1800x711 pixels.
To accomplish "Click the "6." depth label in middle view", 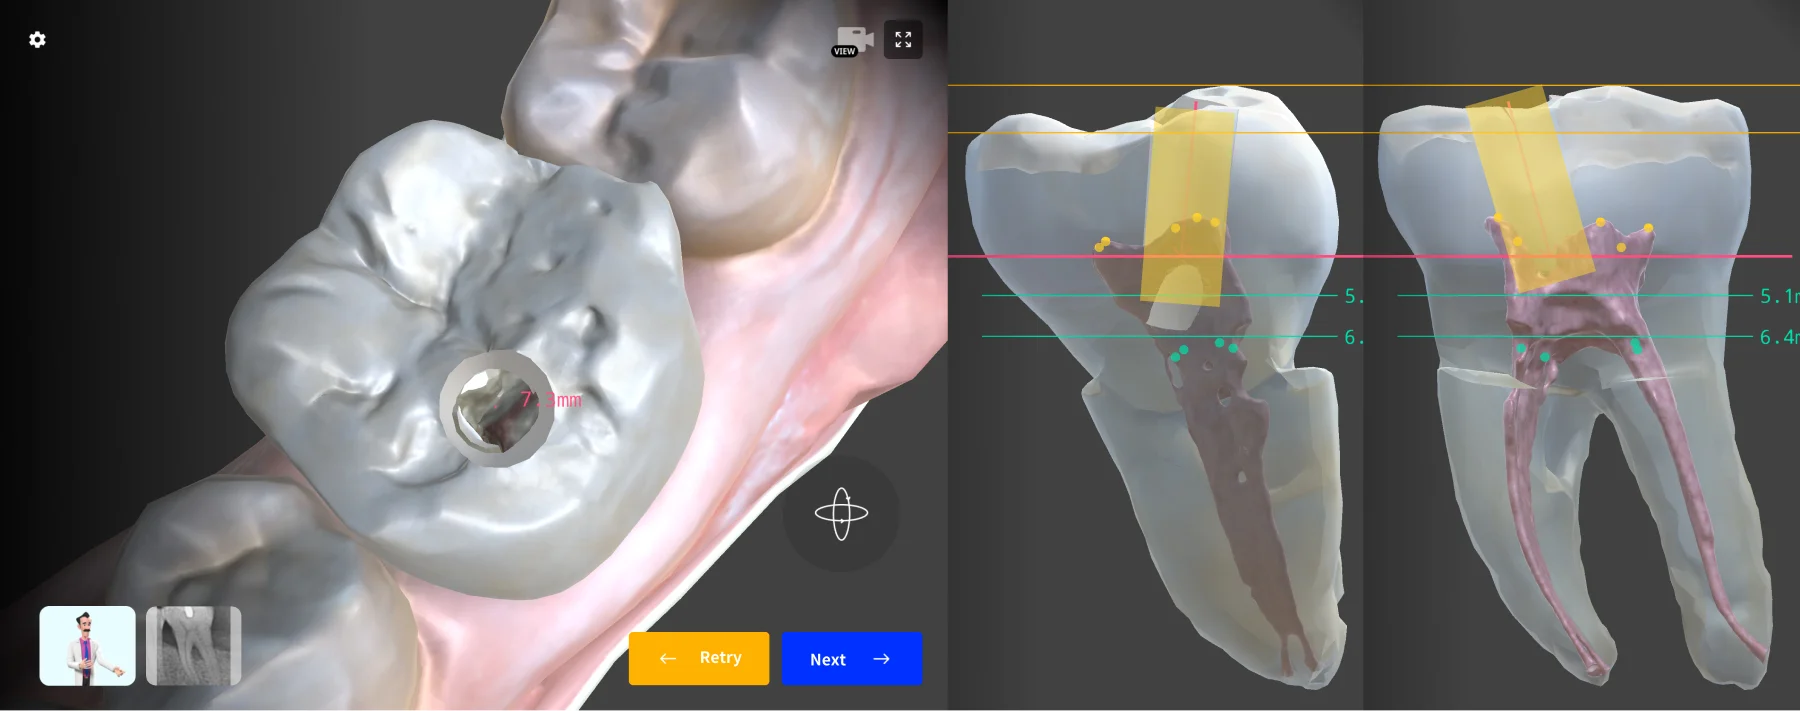I will [1354, 337].
